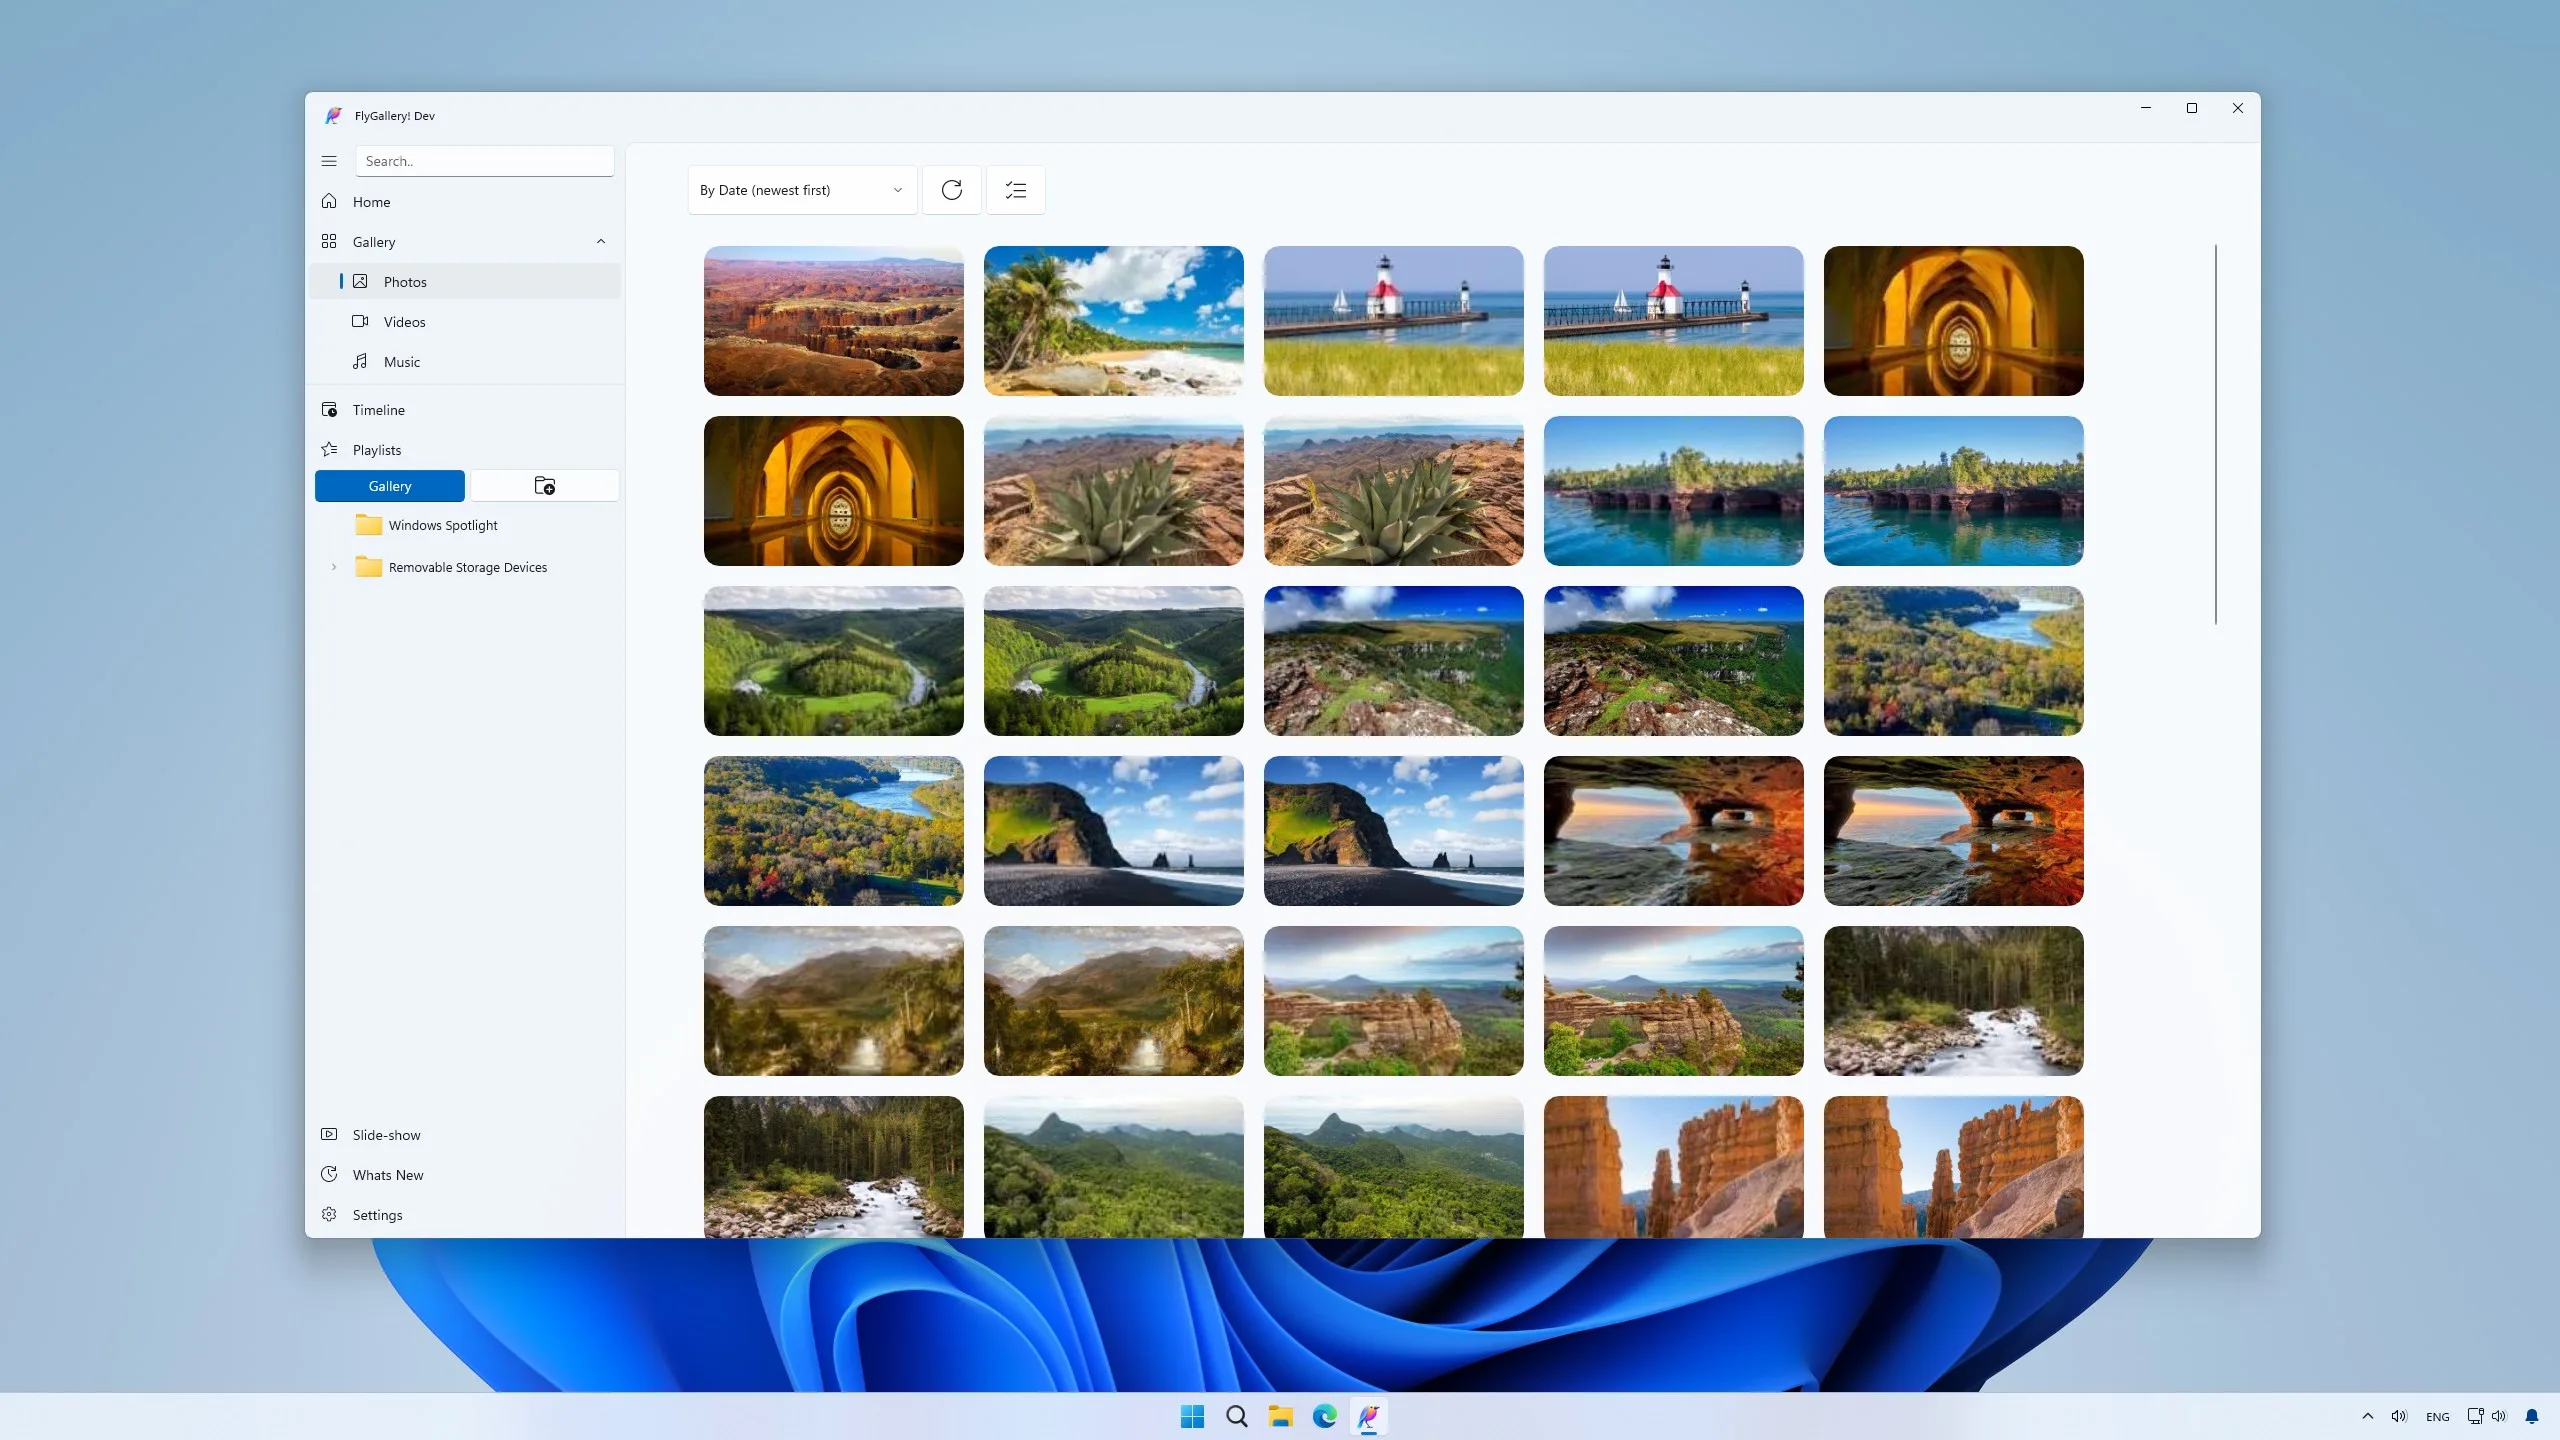Go to Videos page label

[x=405, y=322]
